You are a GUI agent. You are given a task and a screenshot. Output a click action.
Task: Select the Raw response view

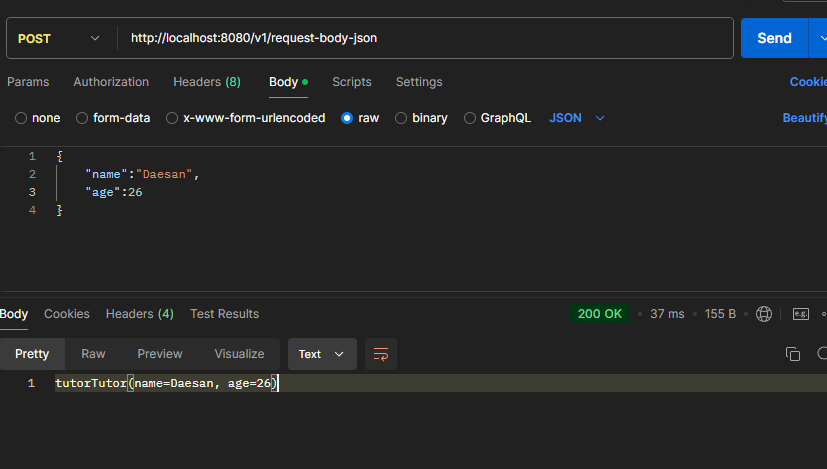click(x=93, y=354)
